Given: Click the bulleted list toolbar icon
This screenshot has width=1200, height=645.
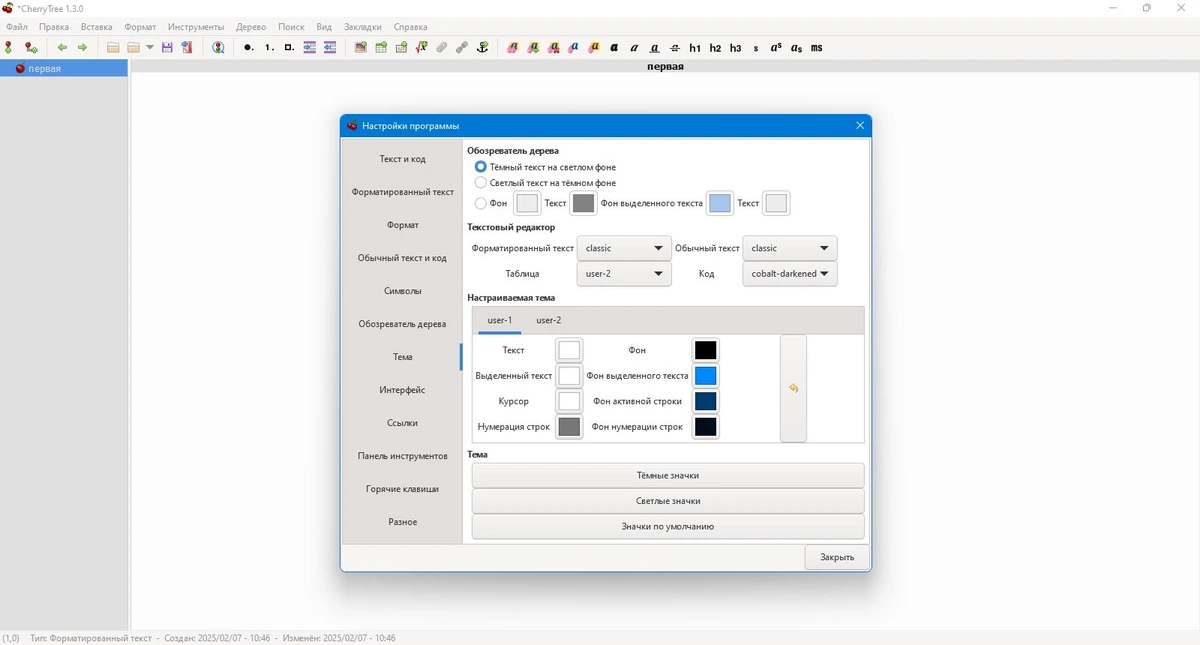Looking at the screenshot, I should pos(248,47).
